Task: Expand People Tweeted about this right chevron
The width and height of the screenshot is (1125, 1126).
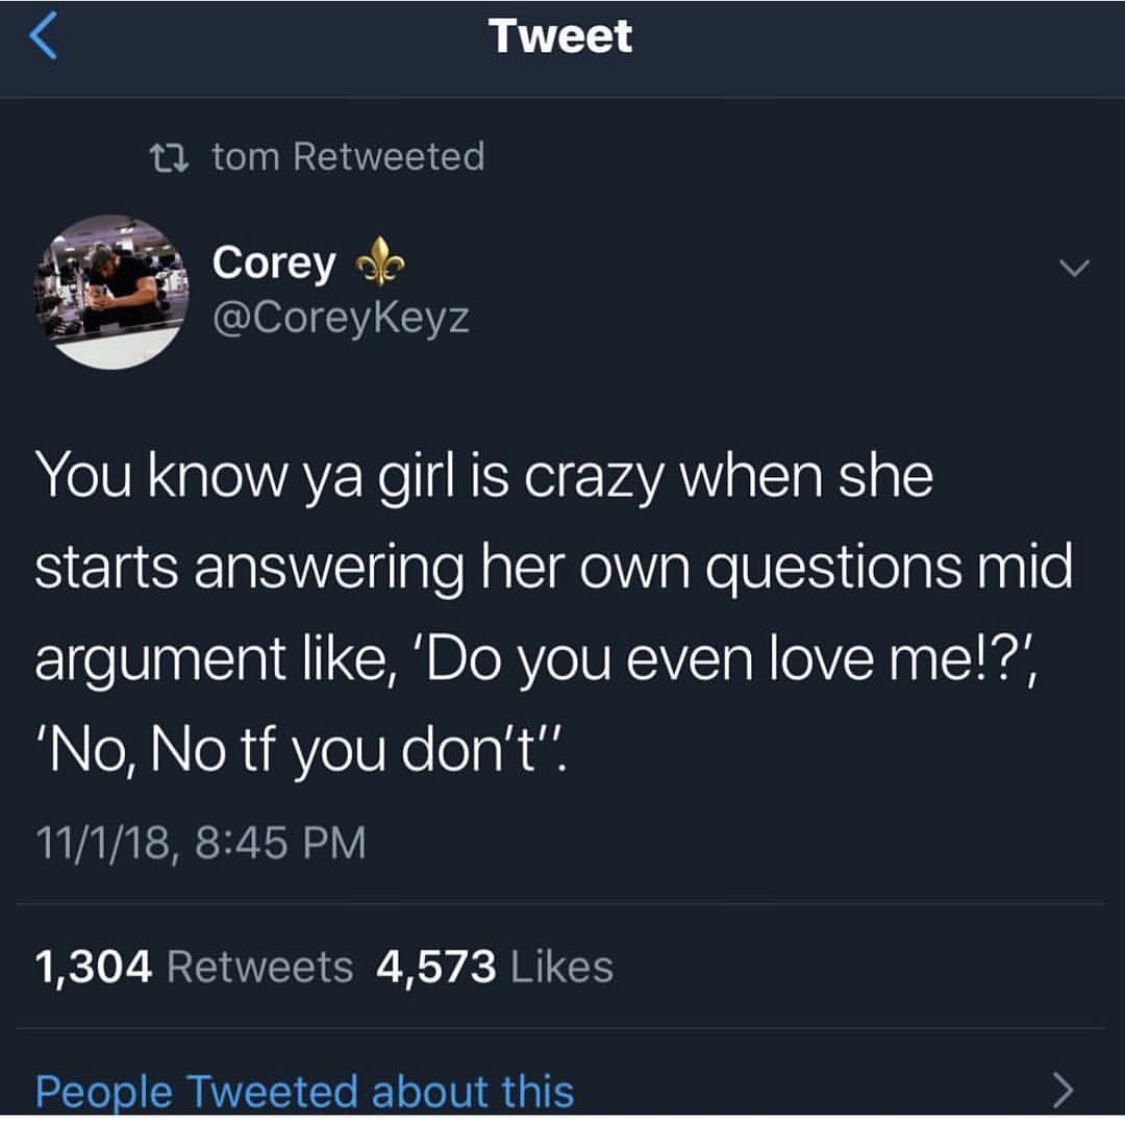Action: (x=1063, y=1091)
